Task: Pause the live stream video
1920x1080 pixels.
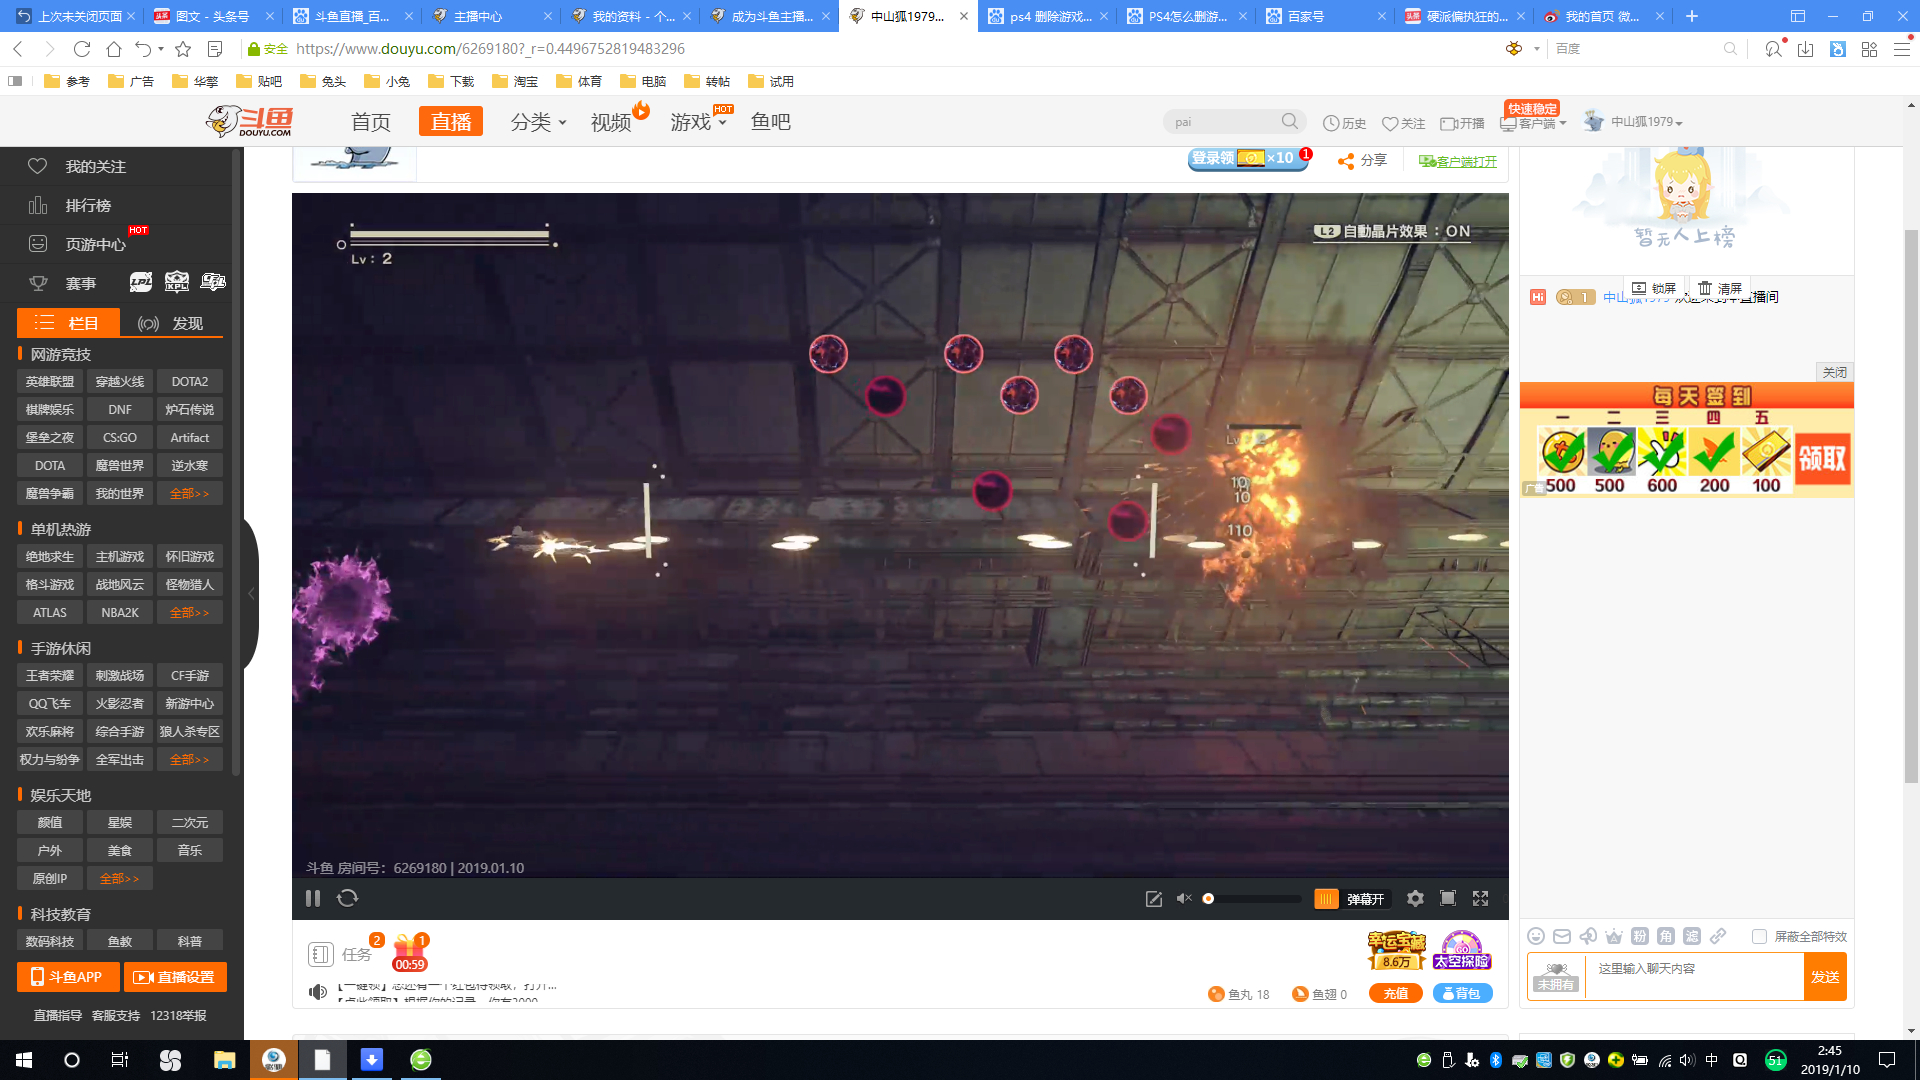Action: (313, 898)
